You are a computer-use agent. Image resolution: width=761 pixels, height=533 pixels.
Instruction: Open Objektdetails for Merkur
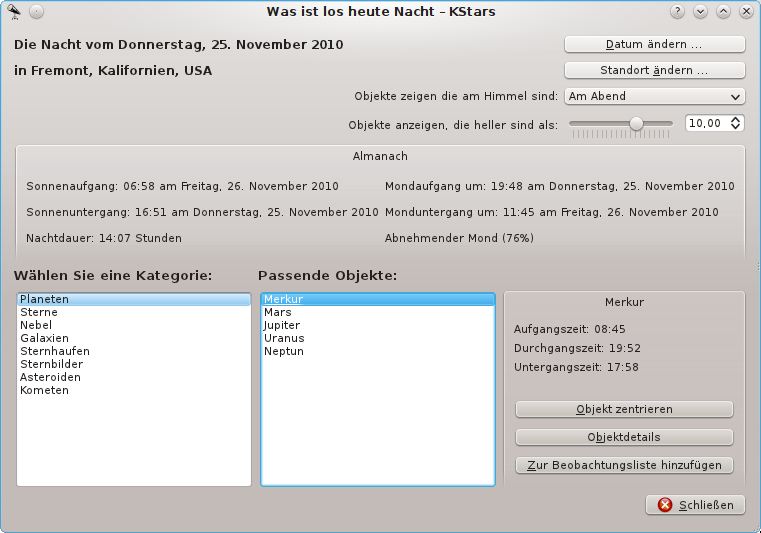[624, 437]
